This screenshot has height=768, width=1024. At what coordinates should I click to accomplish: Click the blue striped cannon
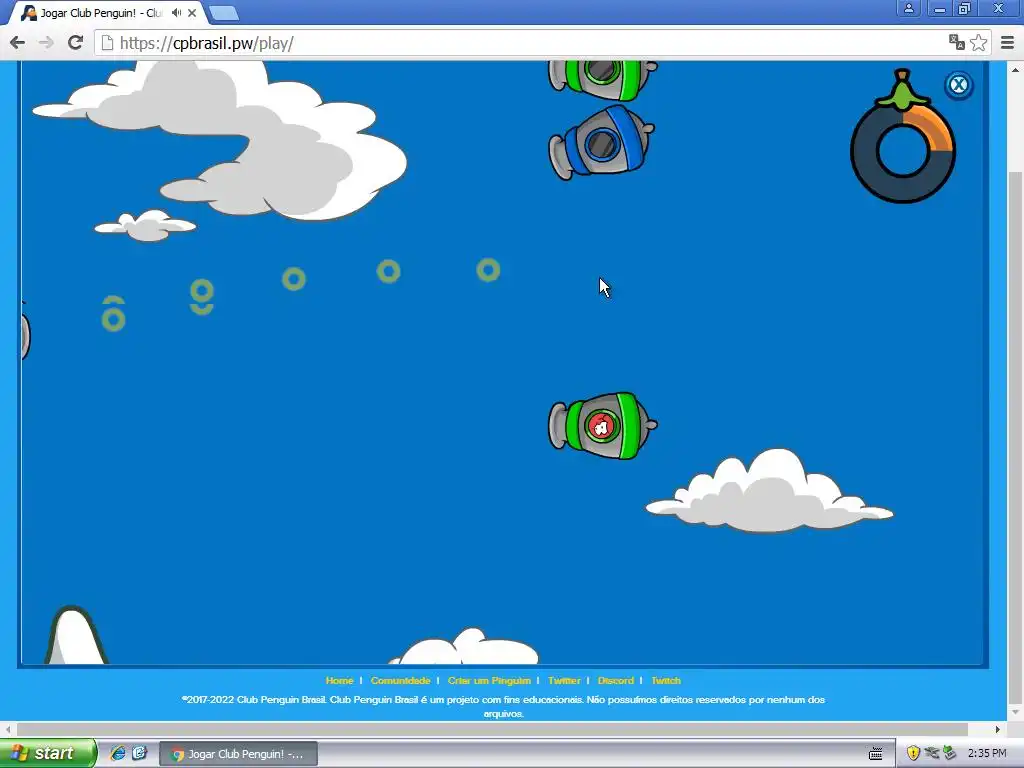pyautogui.click(x=601, y=142)
